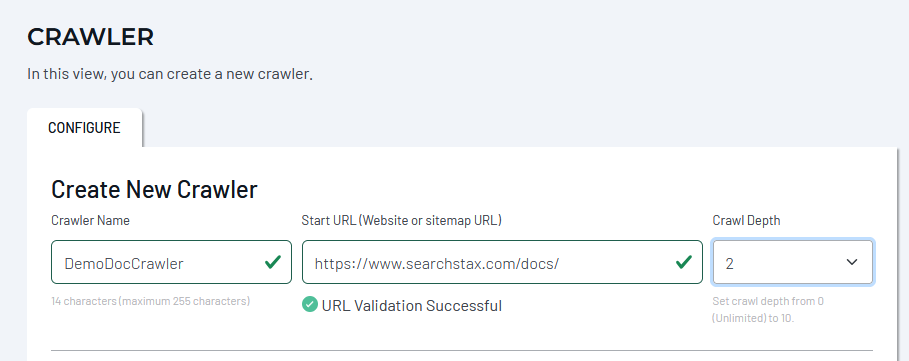909x361 pixels.
Task: Click the horizontal divider below the form
Action: click(x=461, y=350)
